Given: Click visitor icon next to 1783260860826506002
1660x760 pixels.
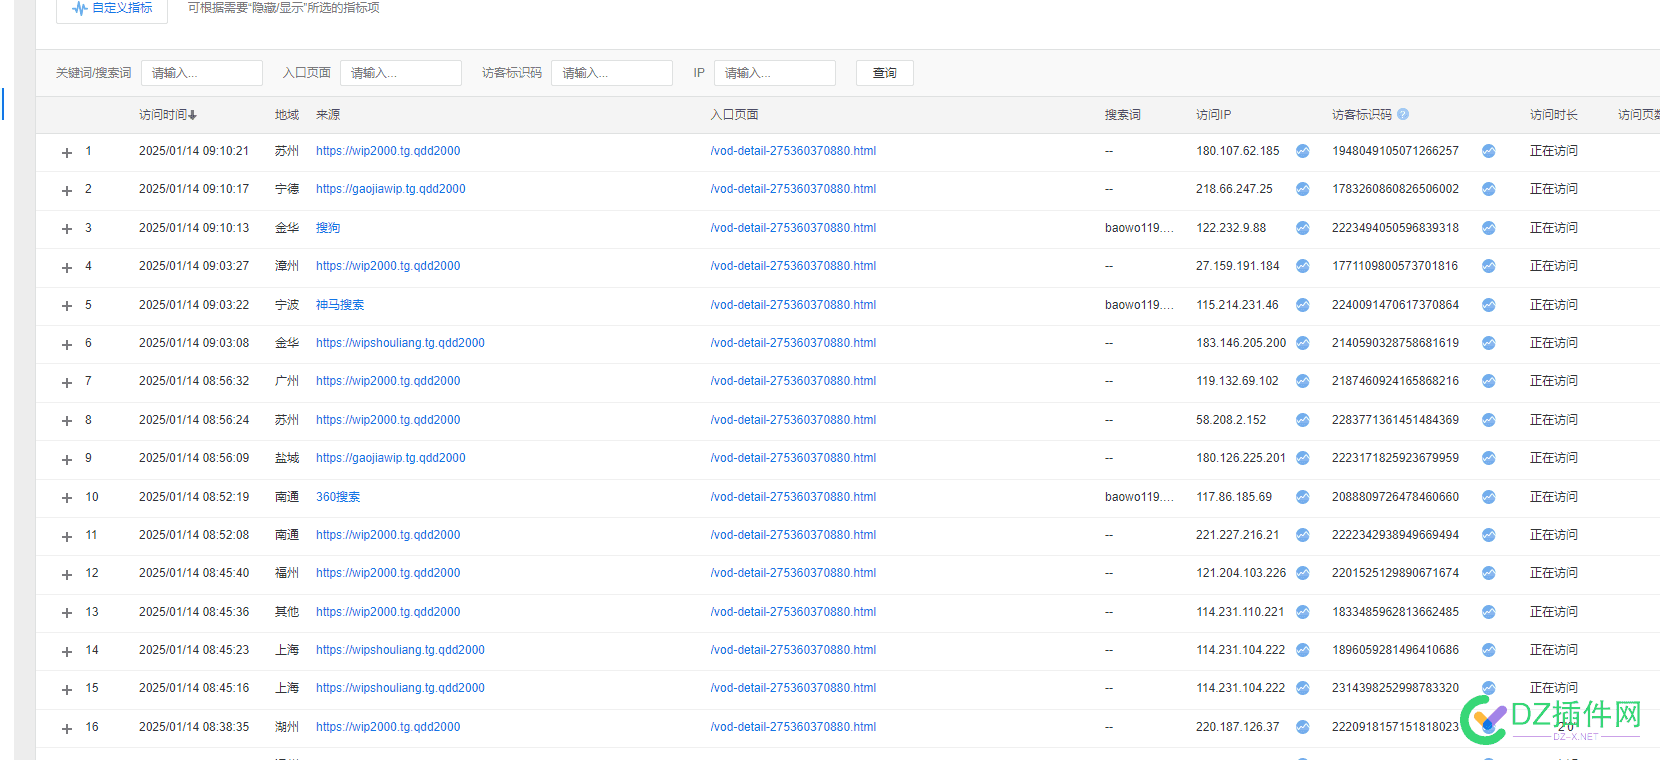Looking at the screenshot, I should (1489, 189).
